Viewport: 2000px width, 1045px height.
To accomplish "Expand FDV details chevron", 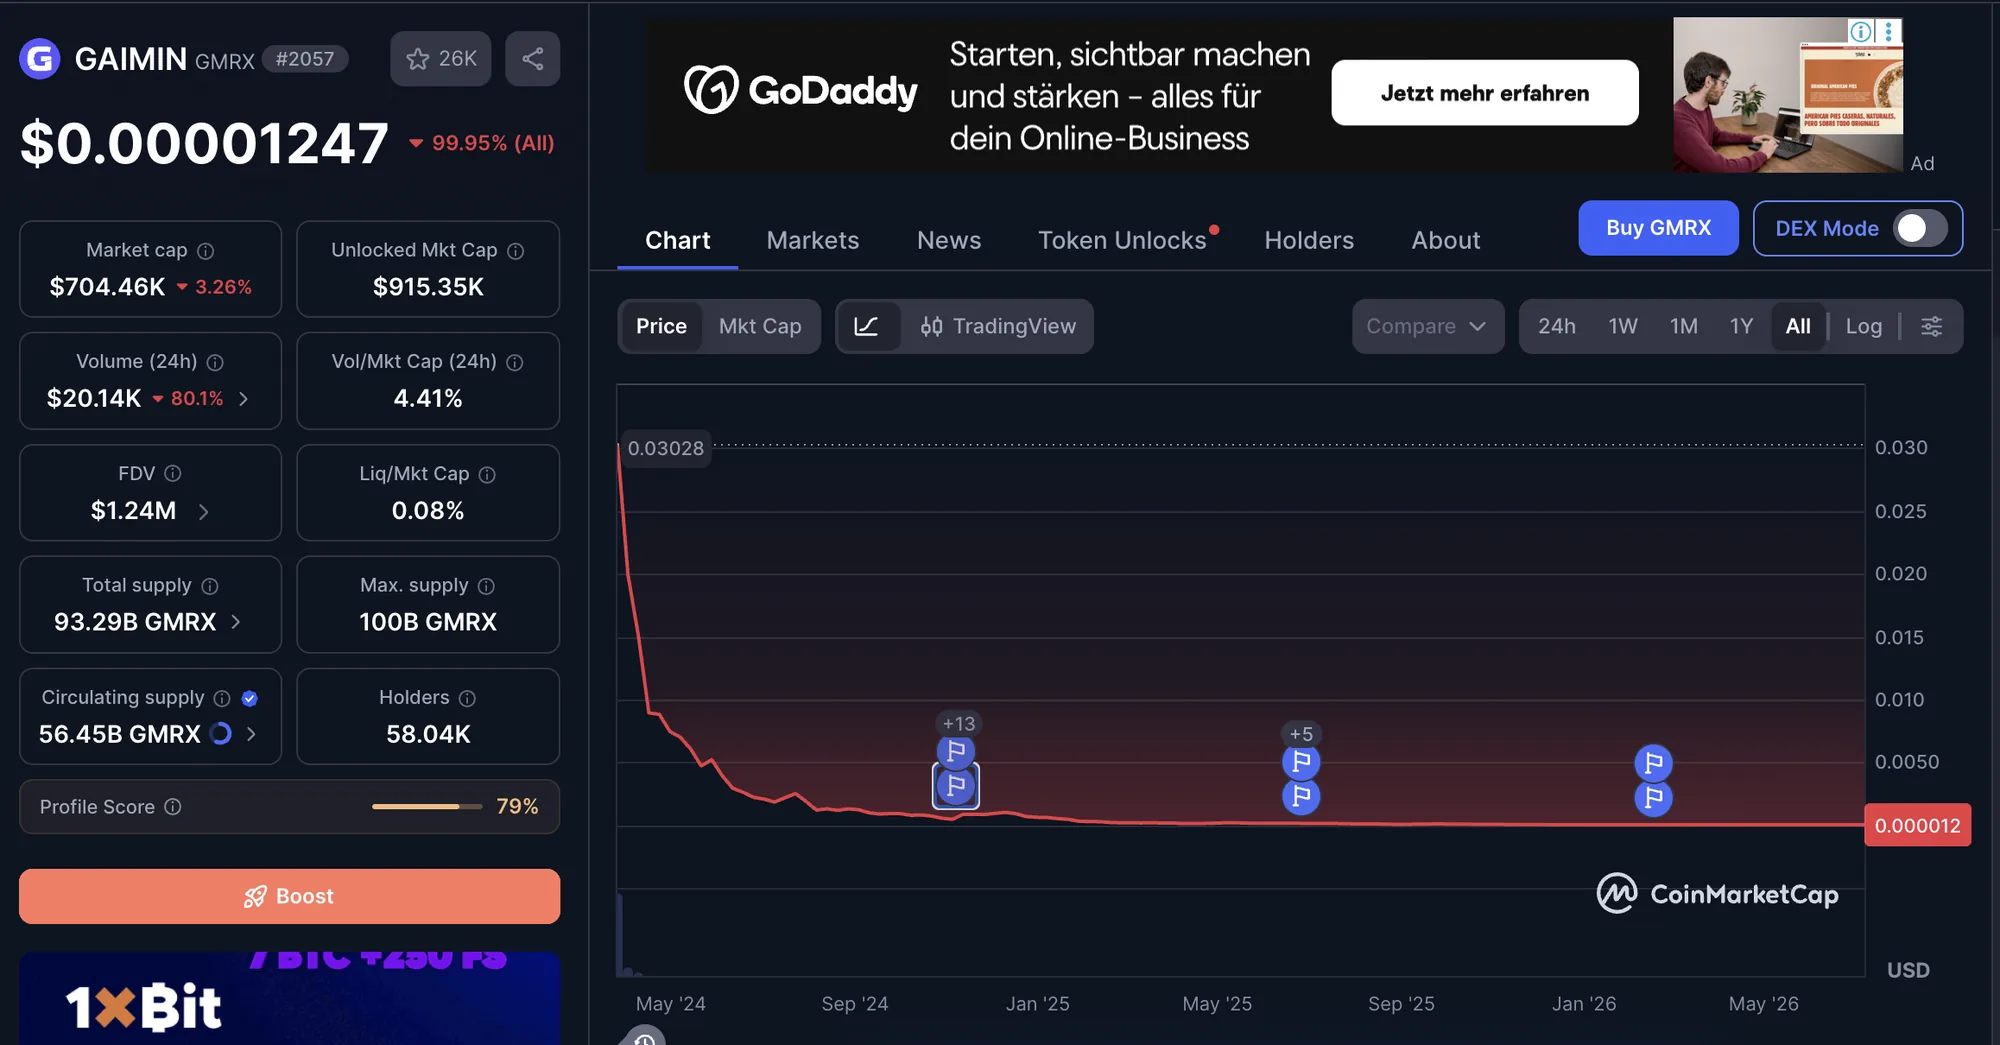I will [203, 511].
